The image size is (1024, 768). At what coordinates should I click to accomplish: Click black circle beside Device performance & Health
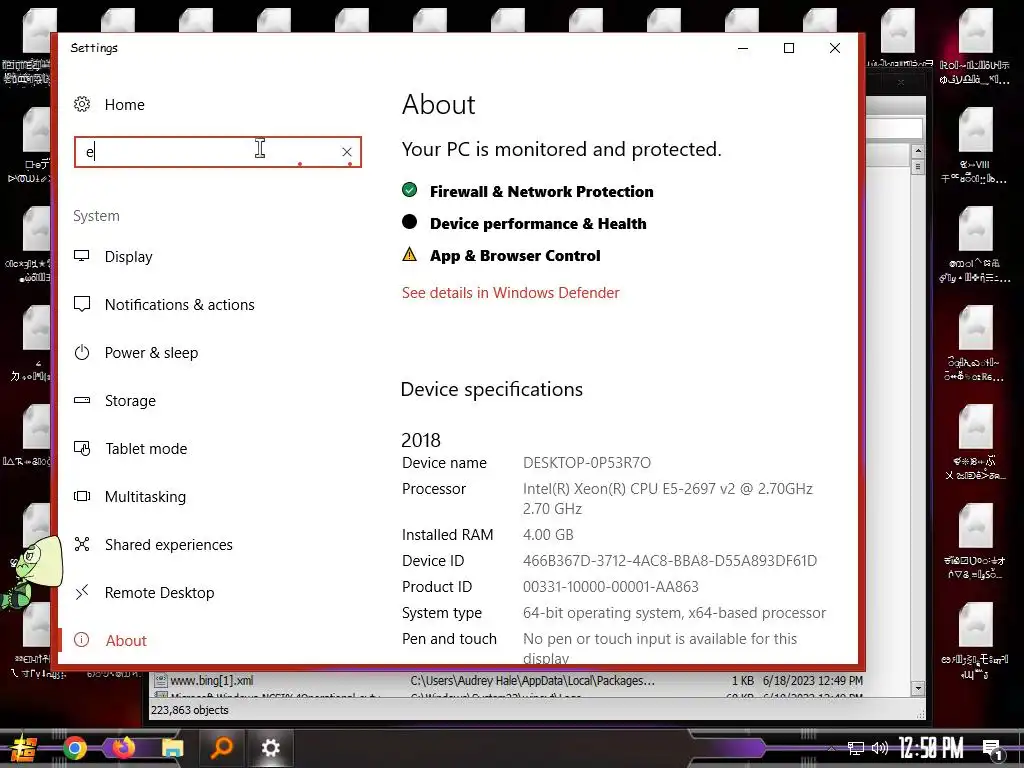[409, 222]
